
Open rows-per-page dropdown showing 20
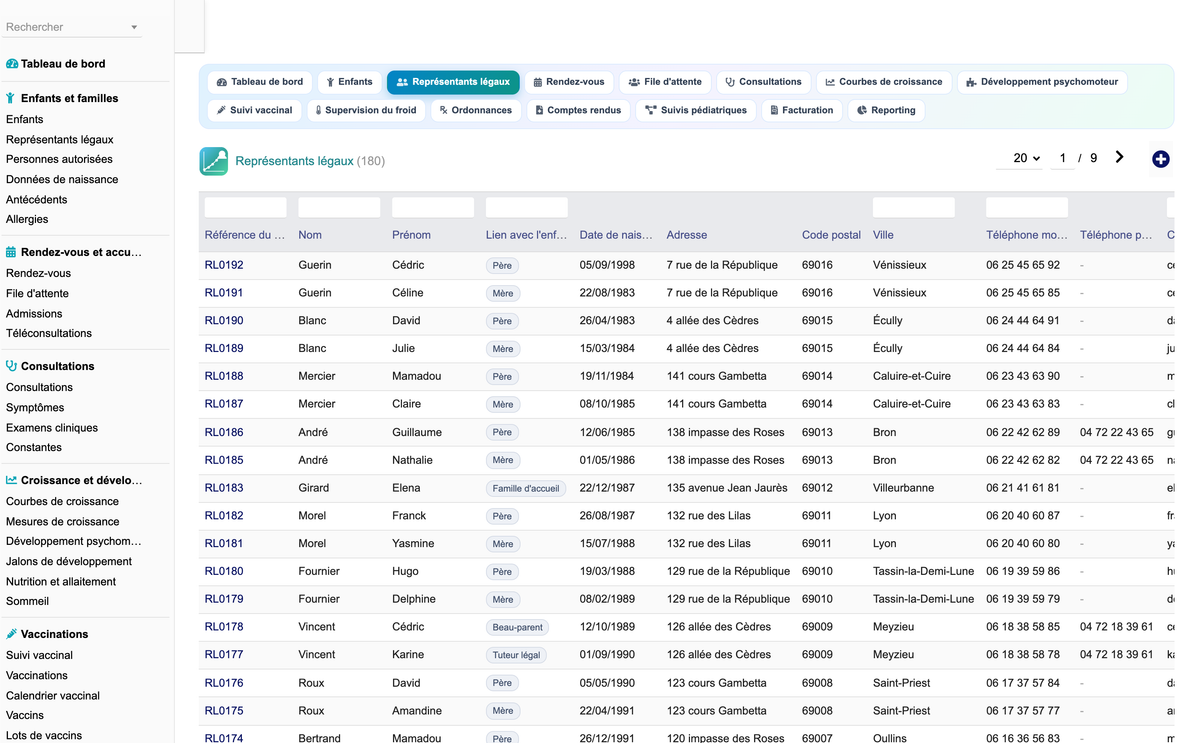[x=1026, y=158]
